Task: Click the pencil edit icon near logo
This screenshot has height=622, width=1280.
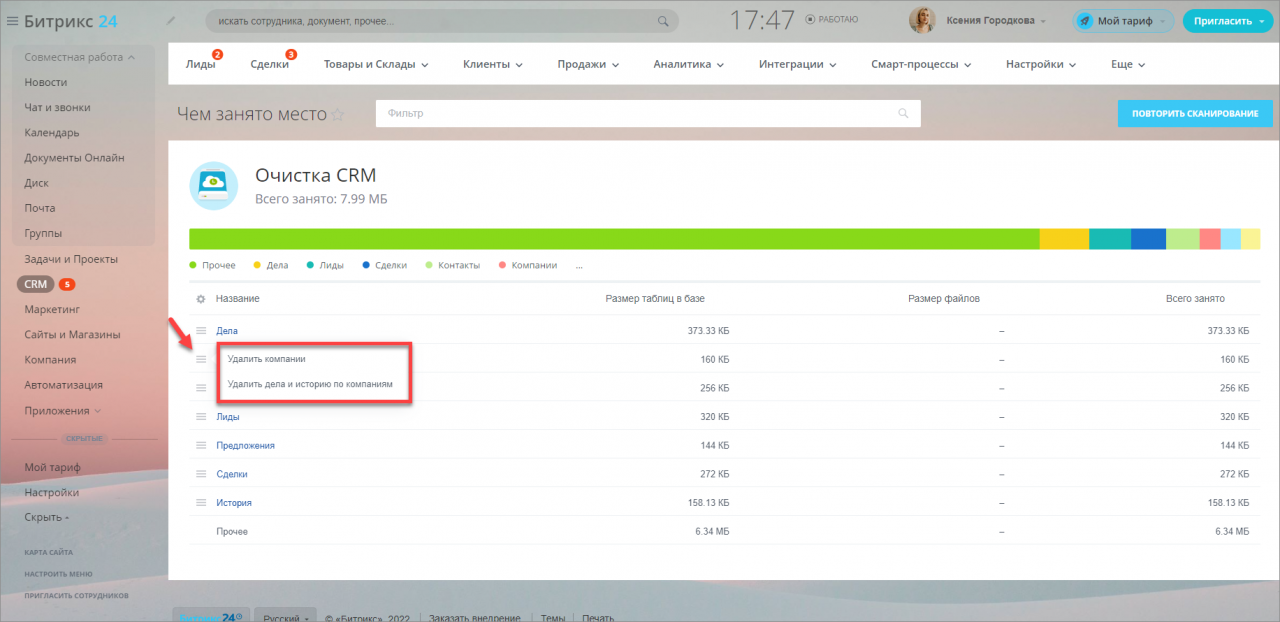Action: click(x=171, y=21)
